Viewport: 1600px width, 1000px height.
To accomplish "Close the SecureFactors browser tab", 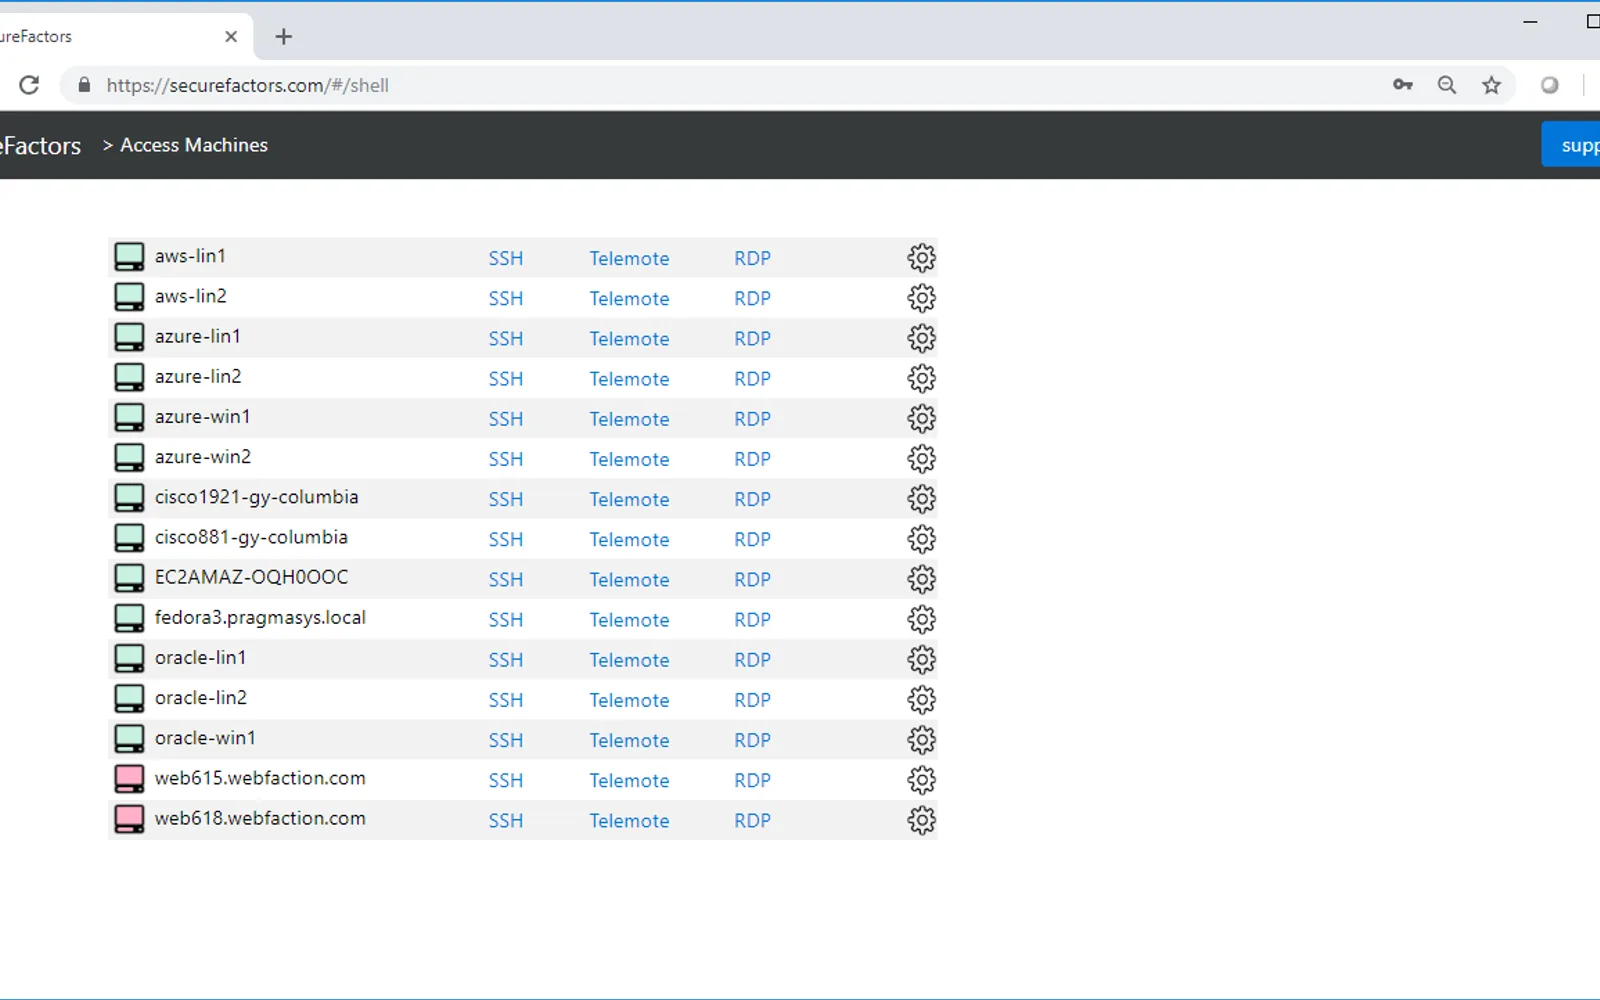I will click(x=231, y=36).
